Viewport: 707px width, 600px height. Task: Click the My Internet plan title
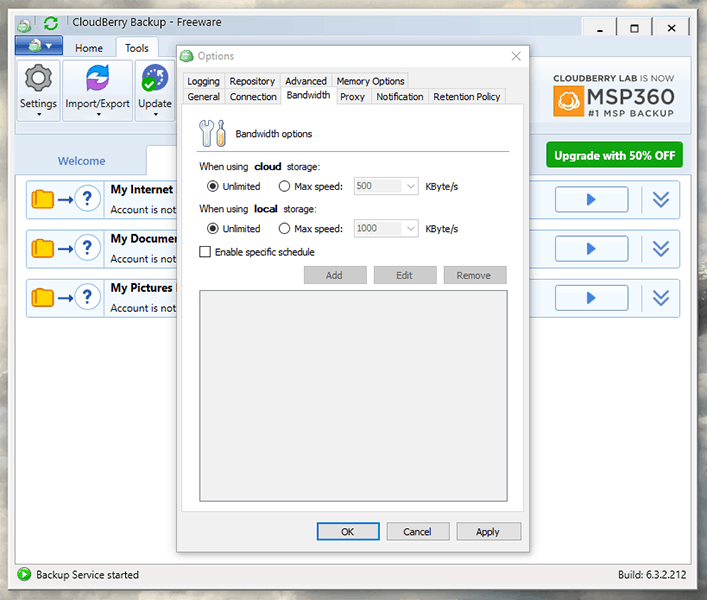coord(142,189)
